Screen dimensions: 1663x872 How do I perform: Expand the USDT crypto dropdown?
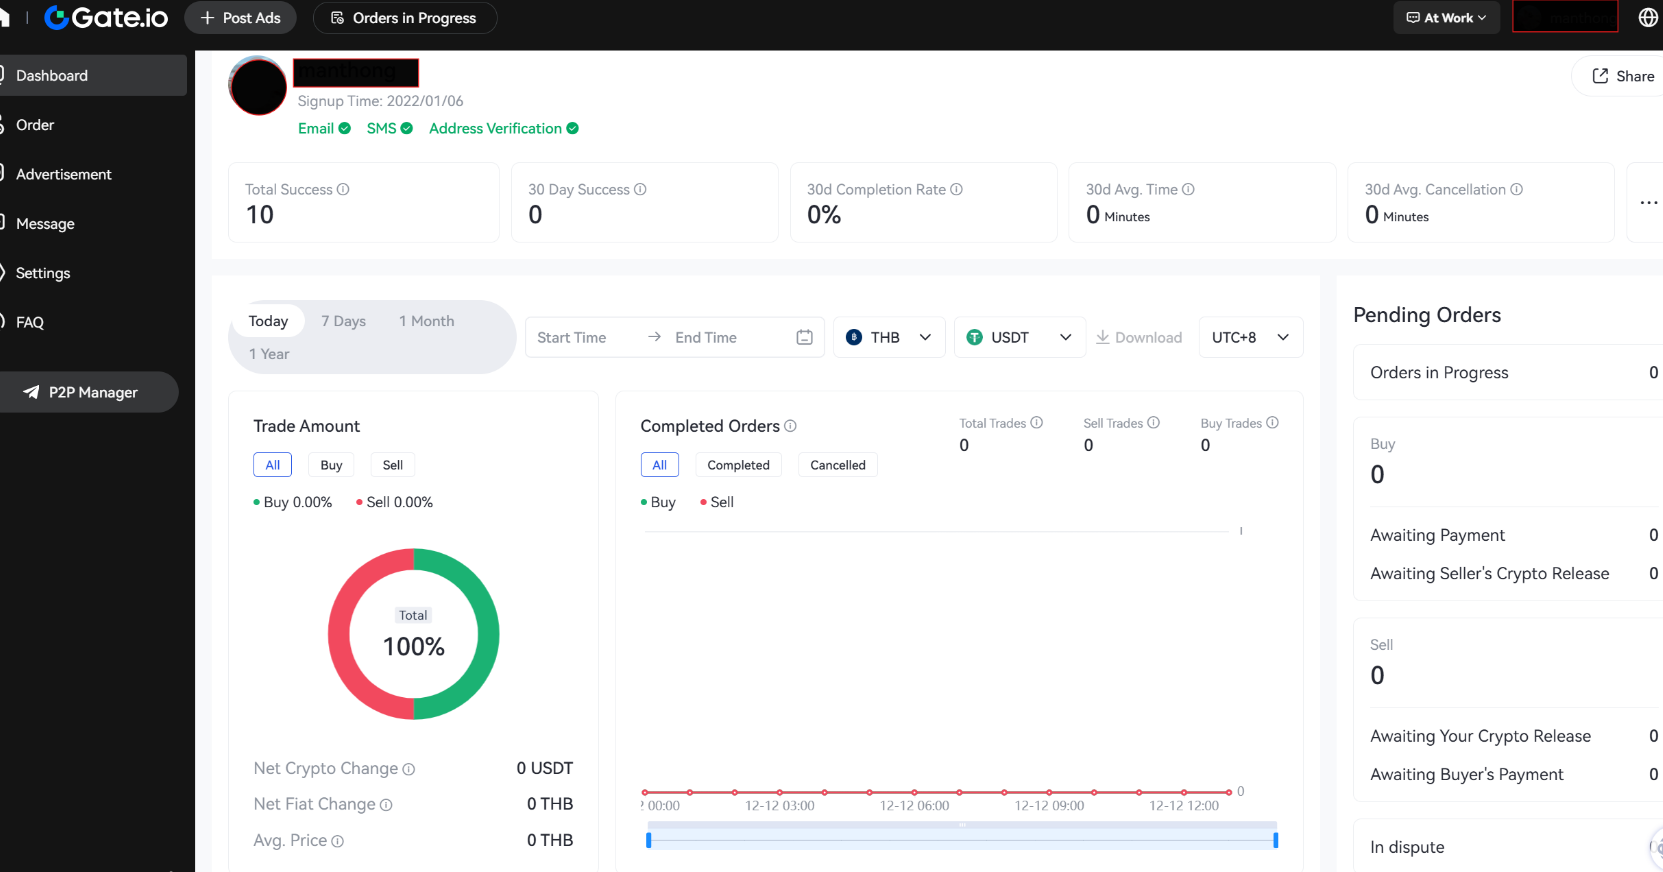(x=1019, y=337)
